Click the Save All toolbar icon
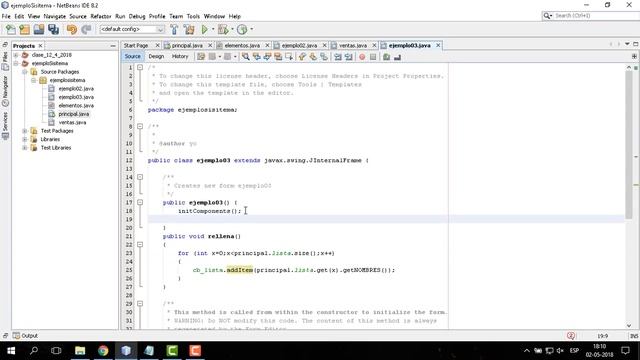The height and width of the screenshot is (360, 640). [53, 29]
